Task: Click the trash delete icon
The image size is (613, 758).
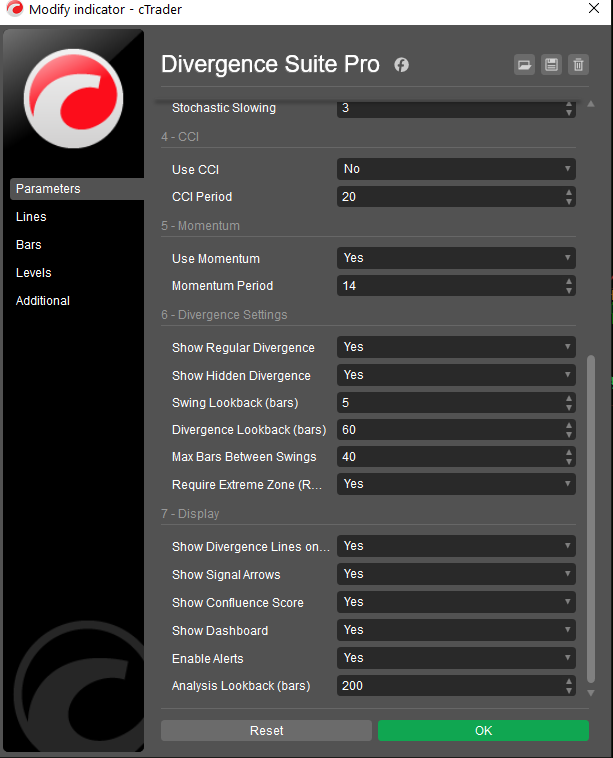Action: click(578, 65)
